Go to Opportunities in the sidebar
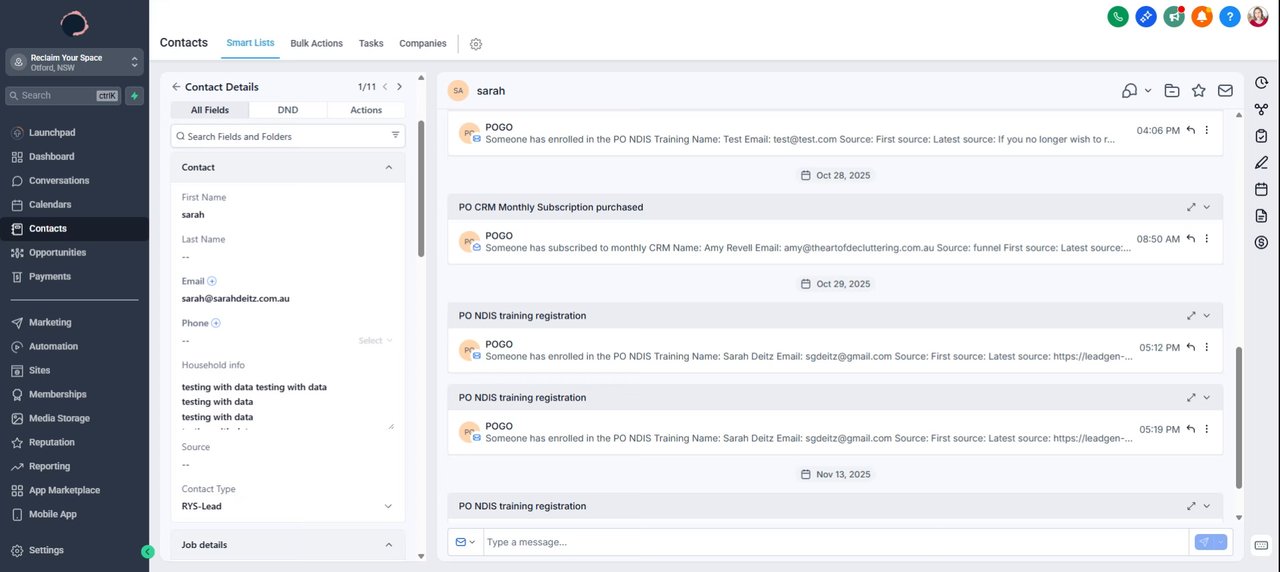1280x572 pixels. (x=57, y=253)
